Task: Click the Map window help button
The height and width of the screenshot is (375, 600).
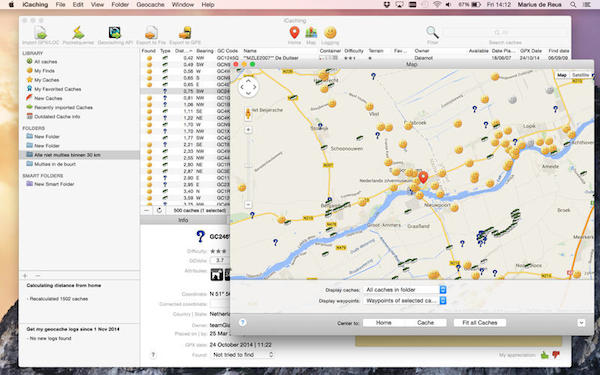Action: tap(243, 323)
